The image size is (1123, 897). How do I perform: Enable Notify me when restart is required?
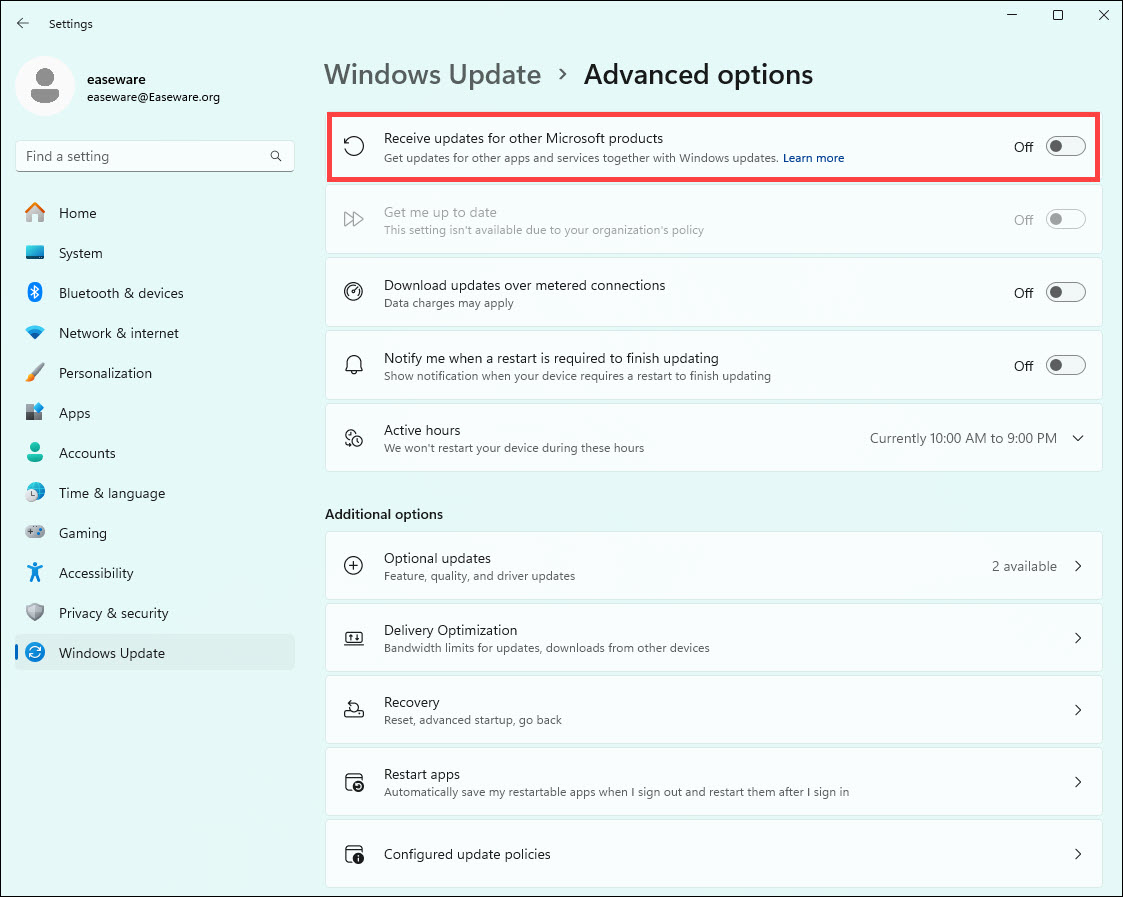[x=1066, y=365]
